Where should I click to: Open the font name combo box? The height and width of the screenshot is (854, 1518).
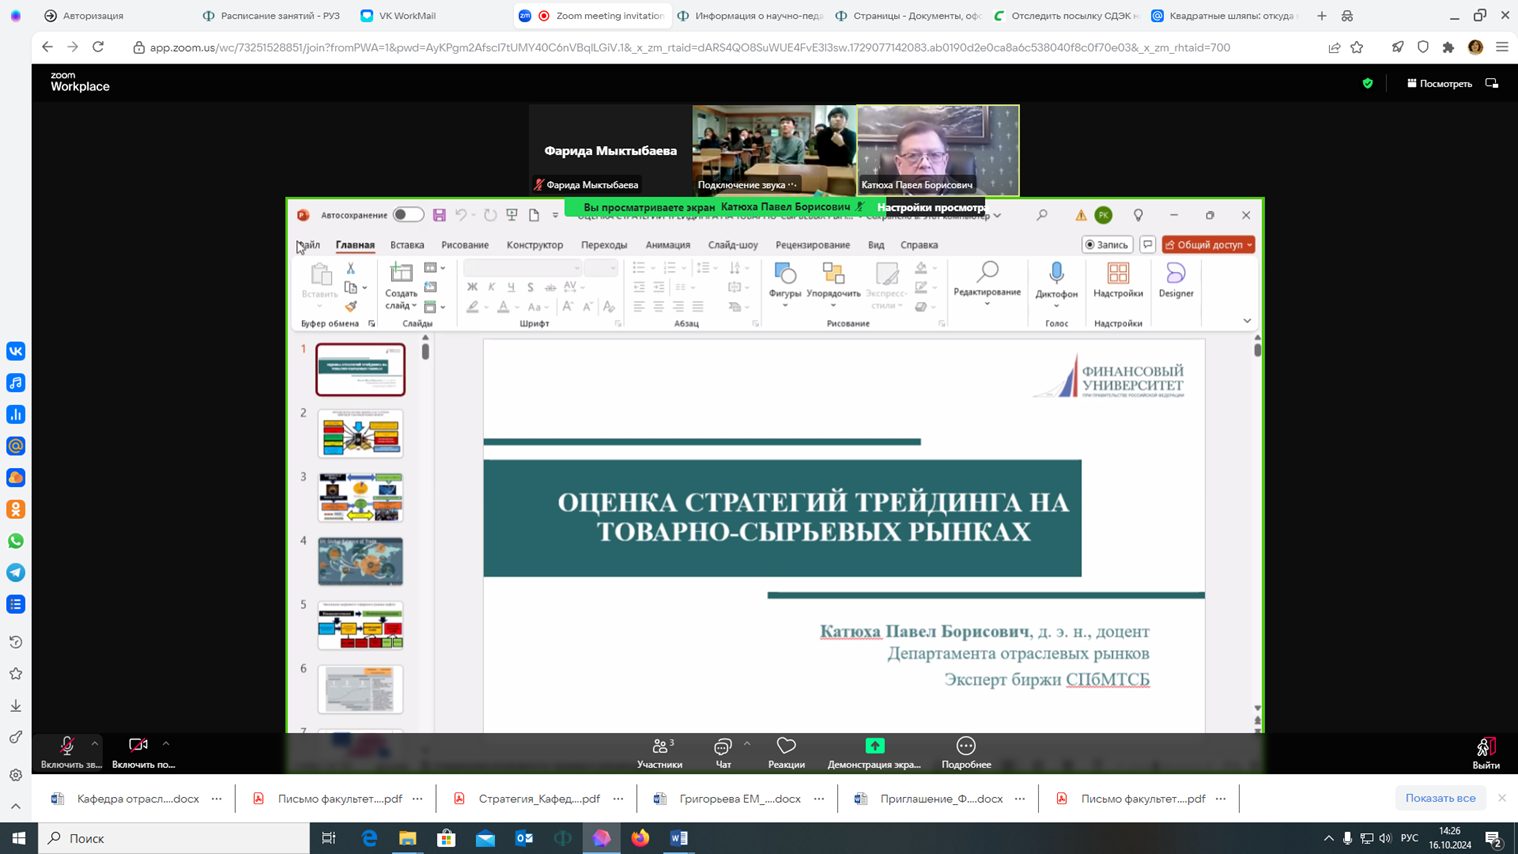[522, 268]
